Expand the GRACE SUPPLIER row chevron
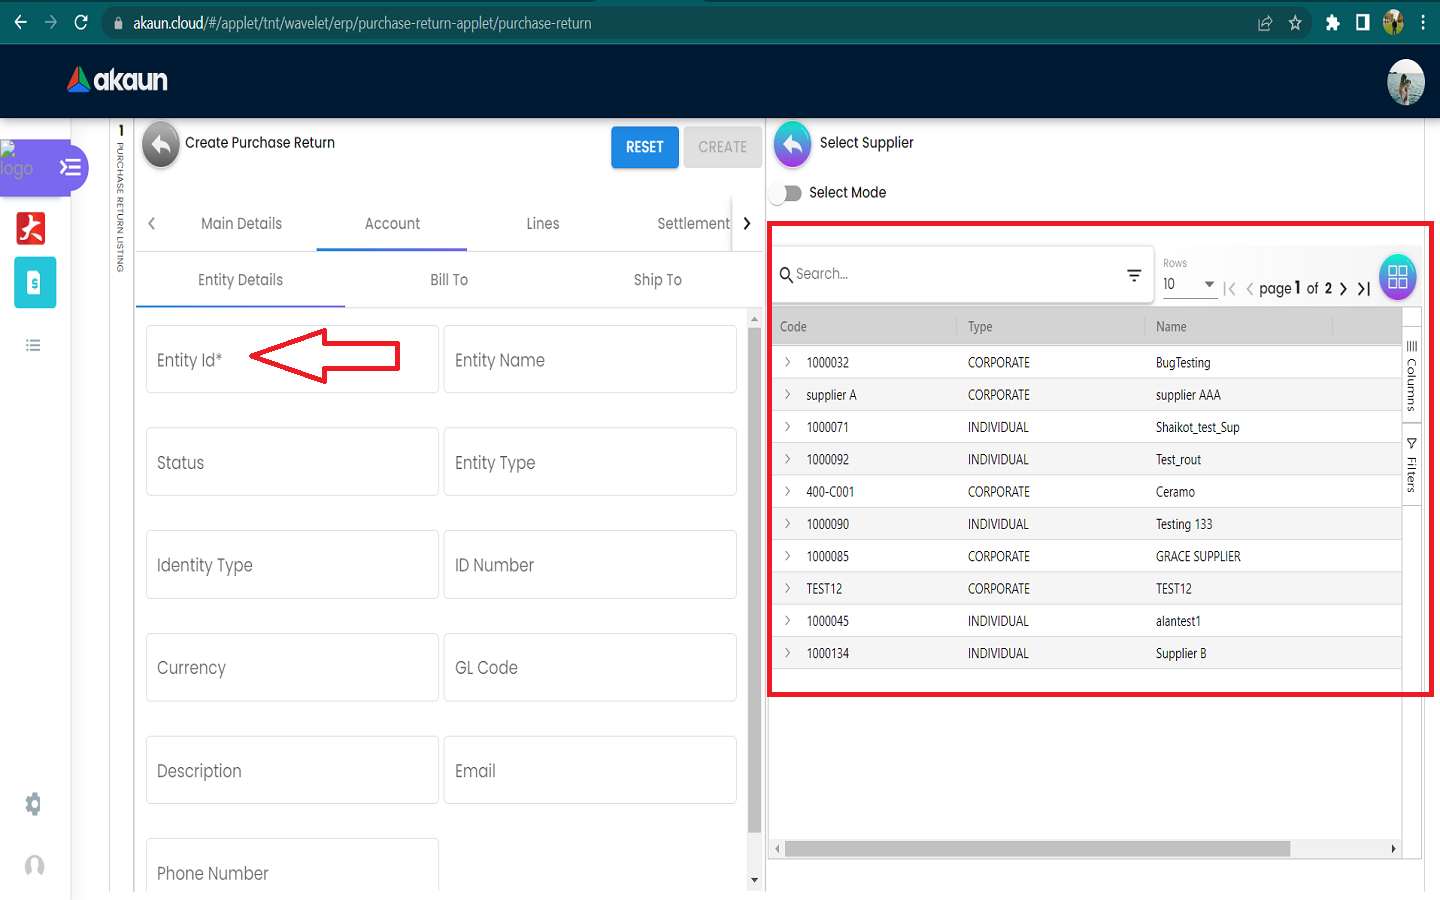Screen dimensions: 1440x900 point(788,556)
